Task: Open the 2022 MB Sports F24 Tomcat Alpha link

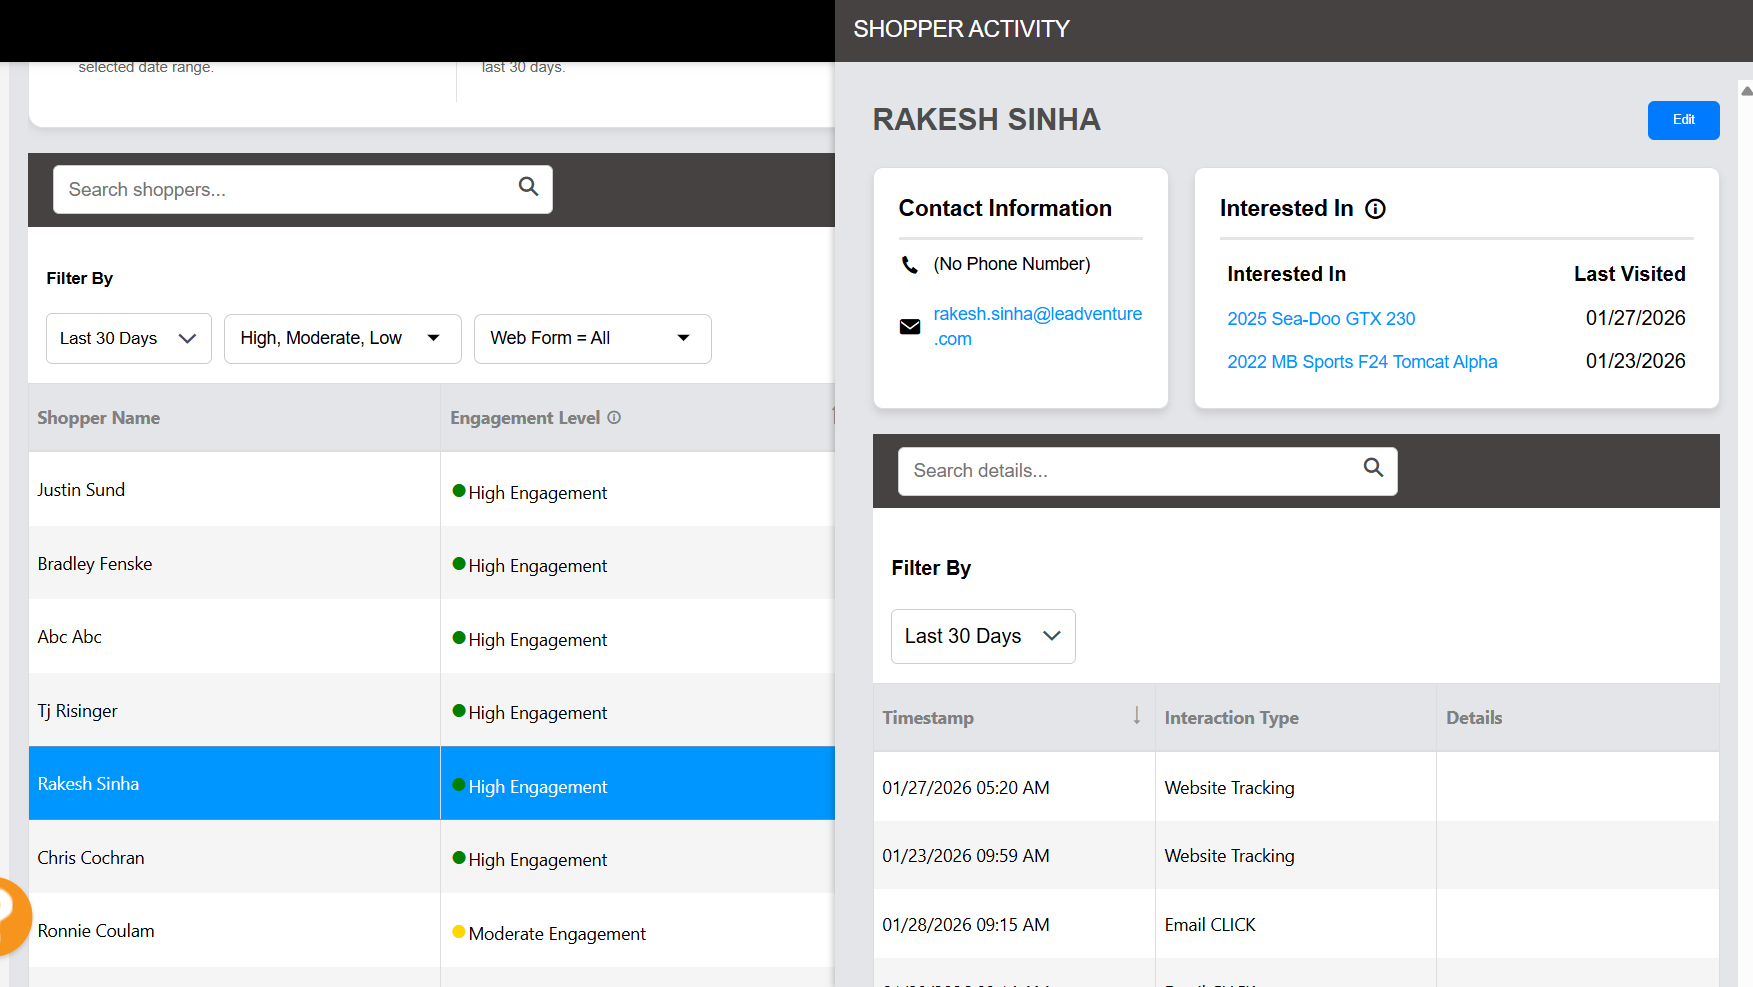Action: click(1362, 362)
